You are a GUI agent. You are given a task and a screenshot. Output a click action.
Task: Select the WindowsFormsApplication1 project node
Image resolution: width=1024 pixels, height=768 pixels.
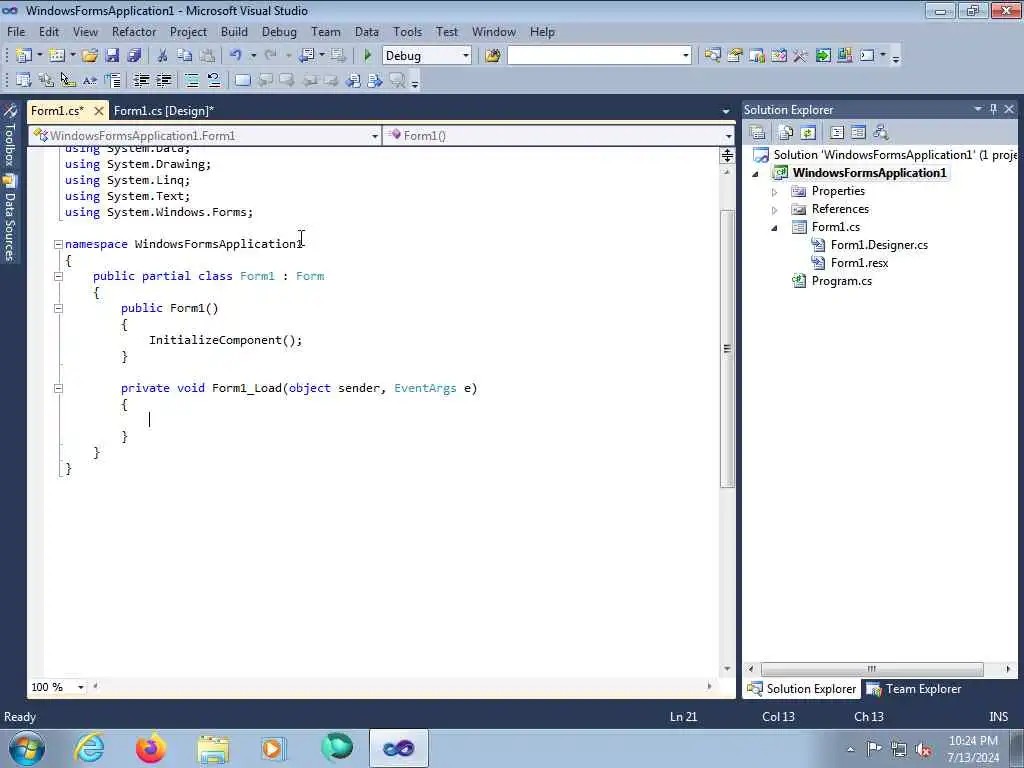tap(869, 173)
